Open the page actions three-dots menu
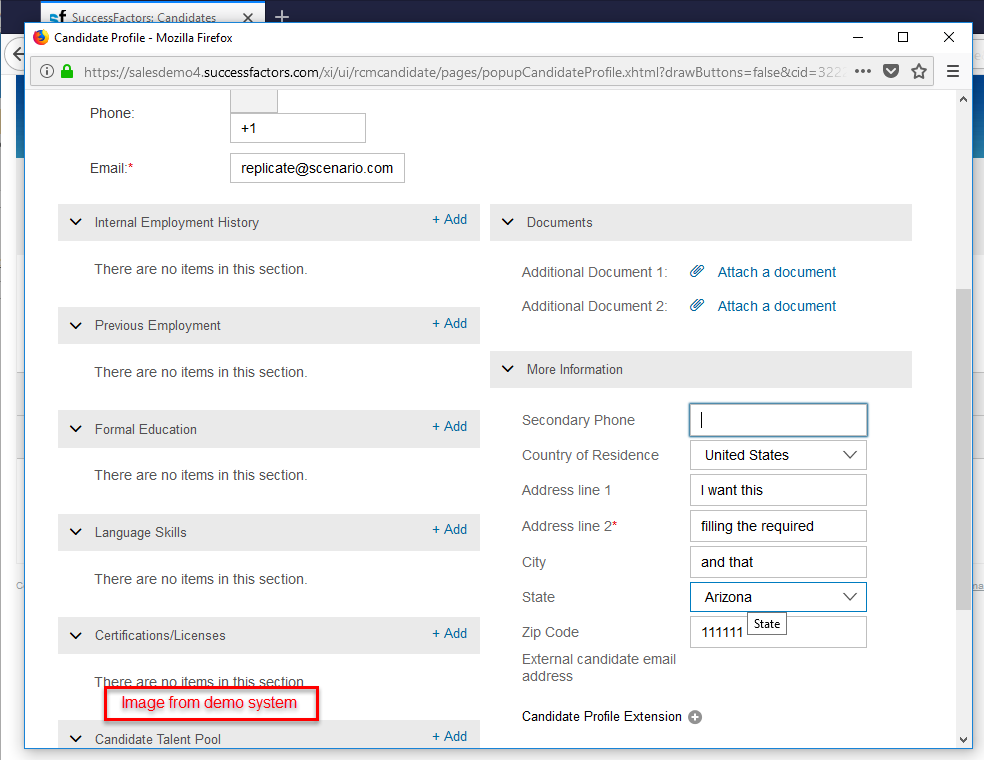Image resolution: width=984 pixels, height=760 pixels. [863, 72]
